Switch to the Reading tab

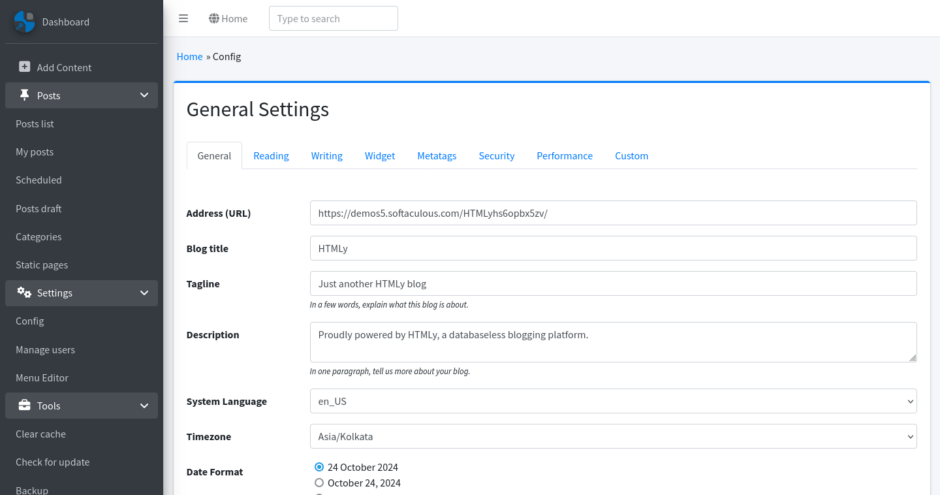pyautogui.click(x=271, y=155)
